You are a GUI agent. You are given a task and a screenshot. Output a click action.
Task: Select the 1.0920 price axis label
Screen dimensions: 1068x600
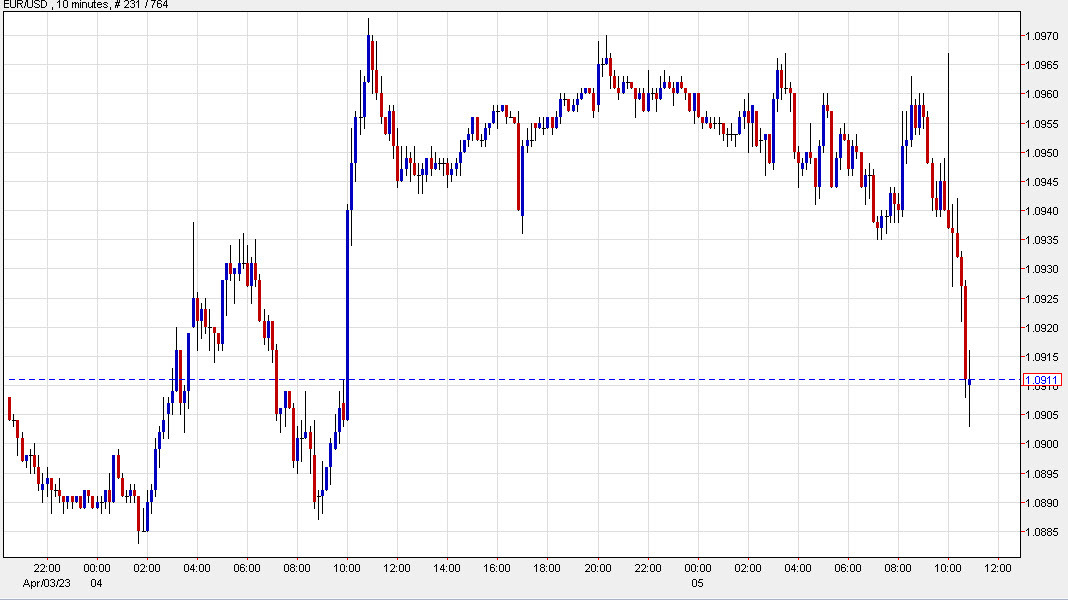point(1041,328)
